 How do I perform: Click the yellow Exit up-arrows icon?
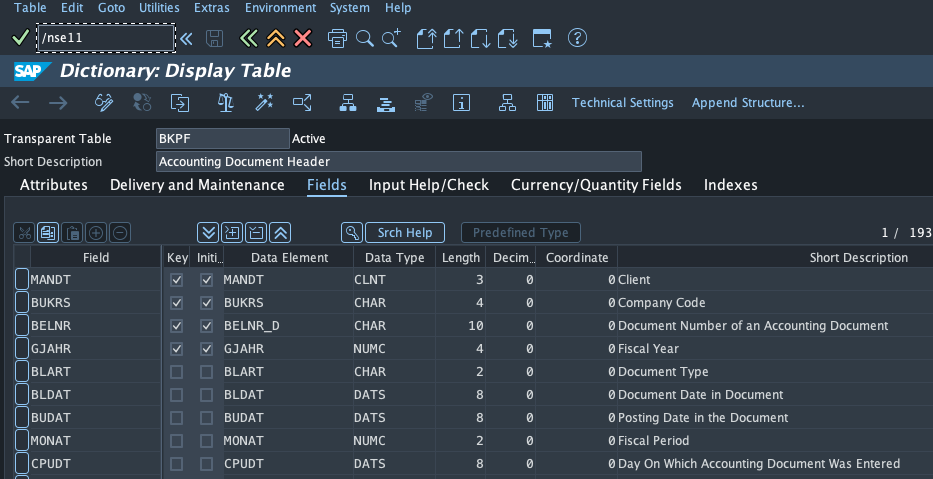[x=275, y=39]
